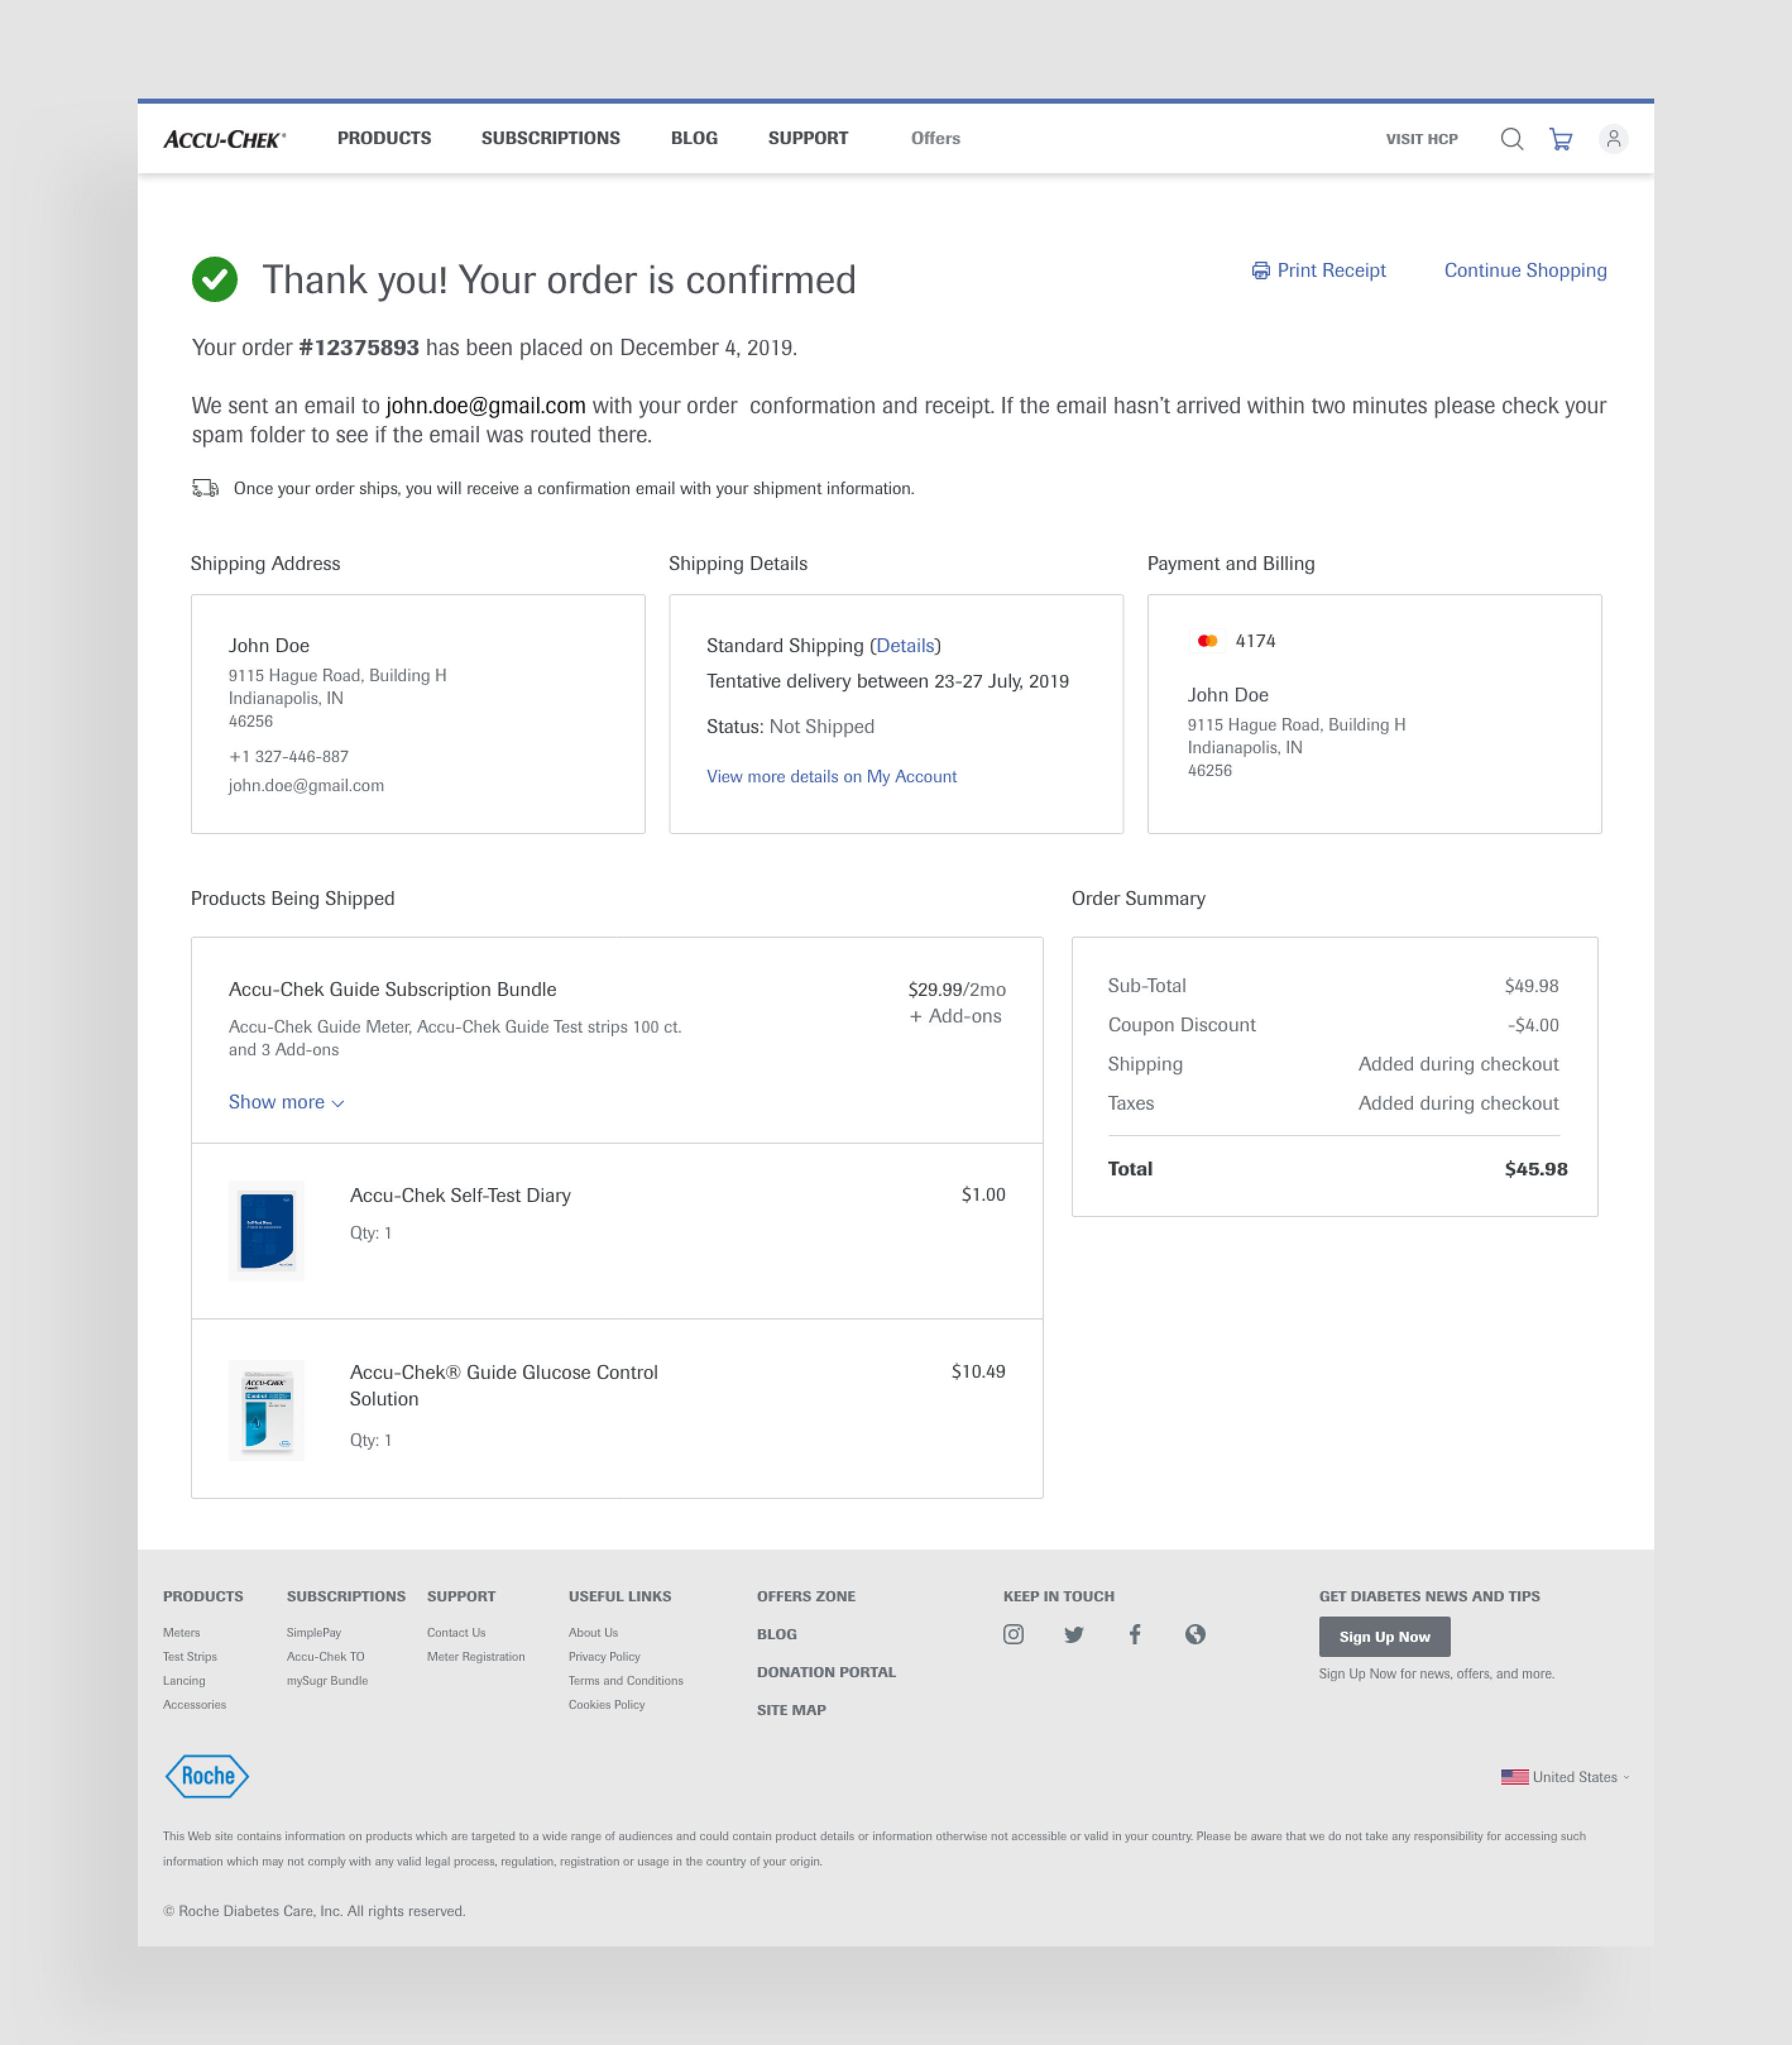This screenshot has width=1792, height=2045.
Task: Go to BLOG in the header
Action: 694,138
